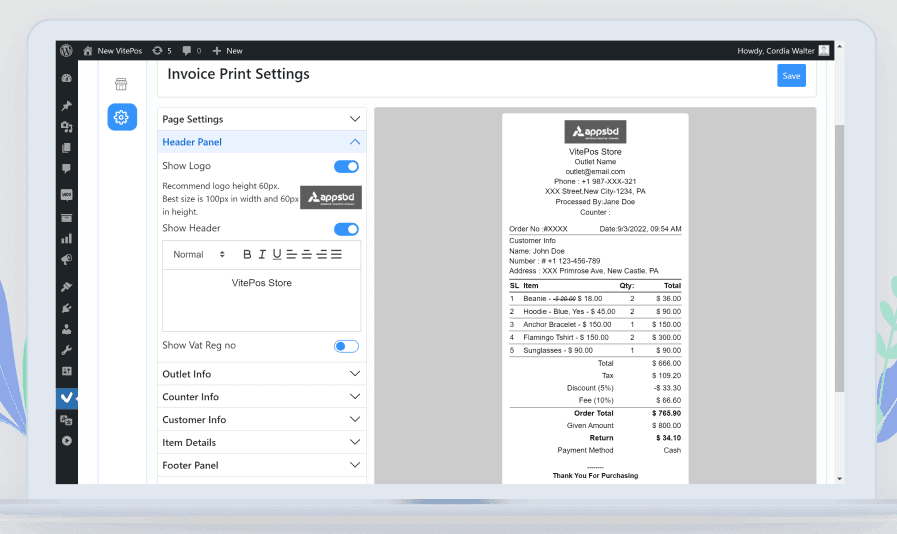Click the bold formatting icon

(247, 254)
